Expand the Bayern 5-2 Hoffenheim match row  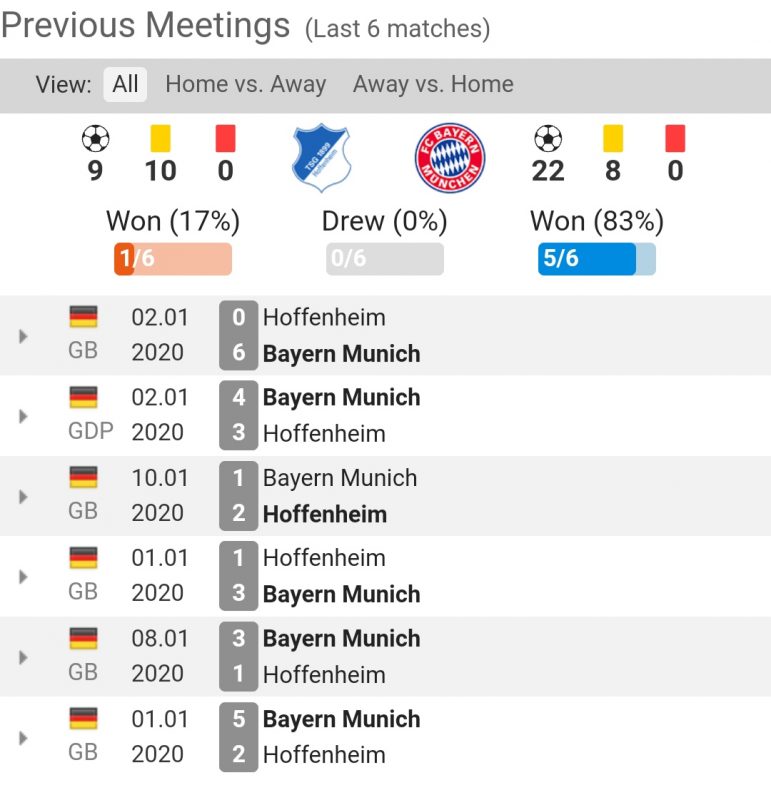(23, 737)
